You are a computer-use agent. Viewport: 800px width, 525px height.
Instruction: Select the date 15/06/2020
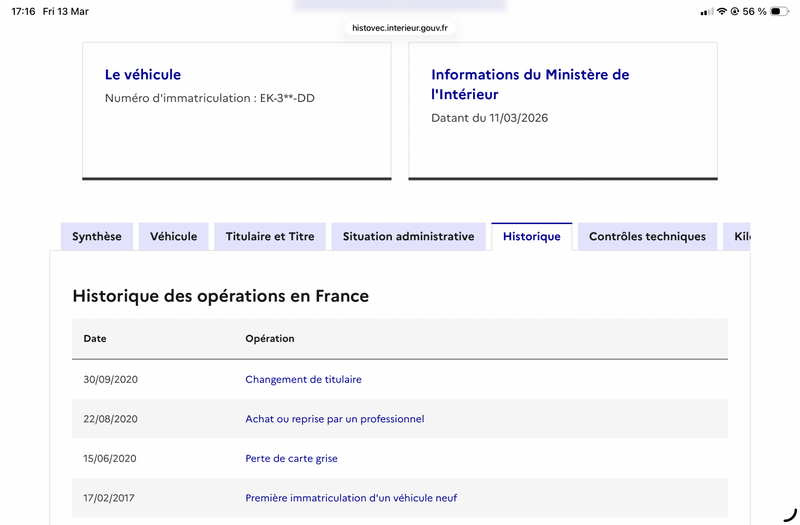click(110, 459)
